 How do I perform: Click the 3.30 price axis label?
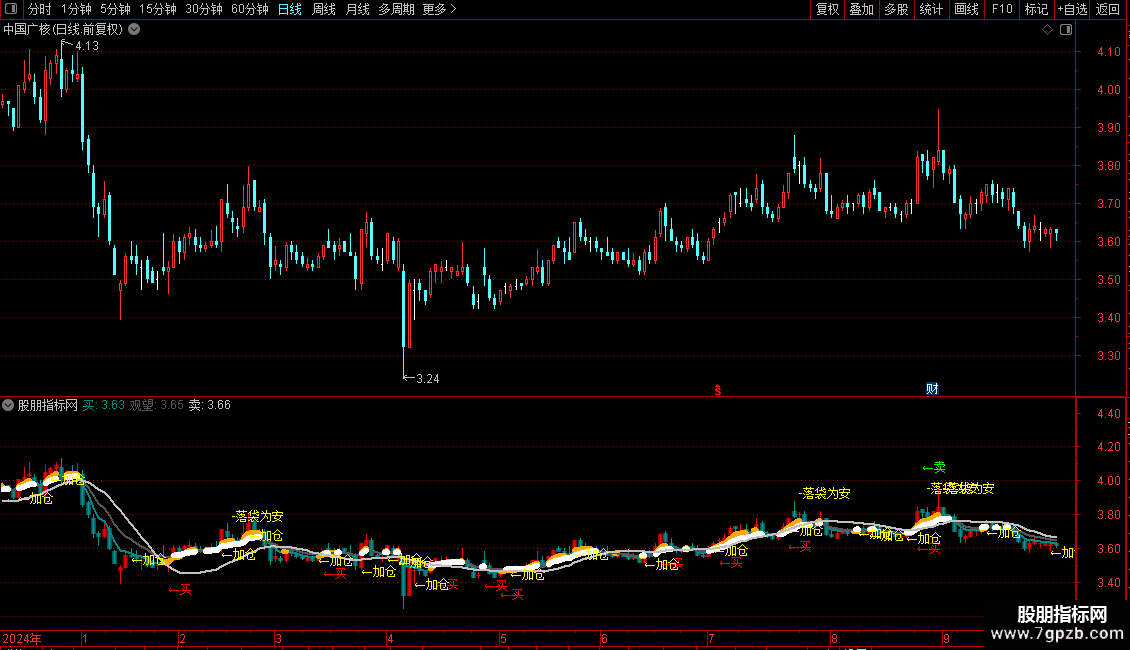[x=1109, y=355]
